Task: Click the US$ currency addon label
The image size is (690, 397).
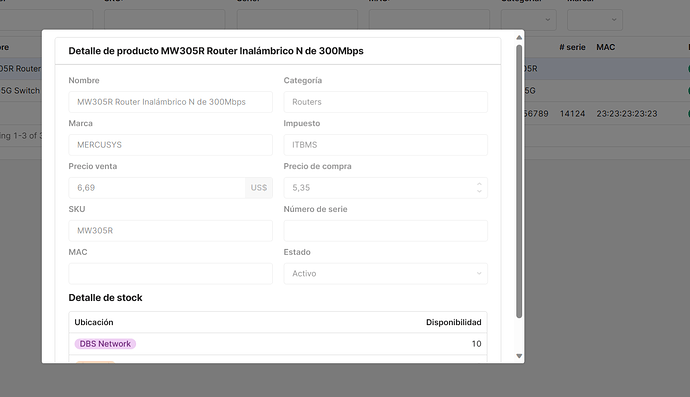Action: pyautogui.click(x=259, y=188)
